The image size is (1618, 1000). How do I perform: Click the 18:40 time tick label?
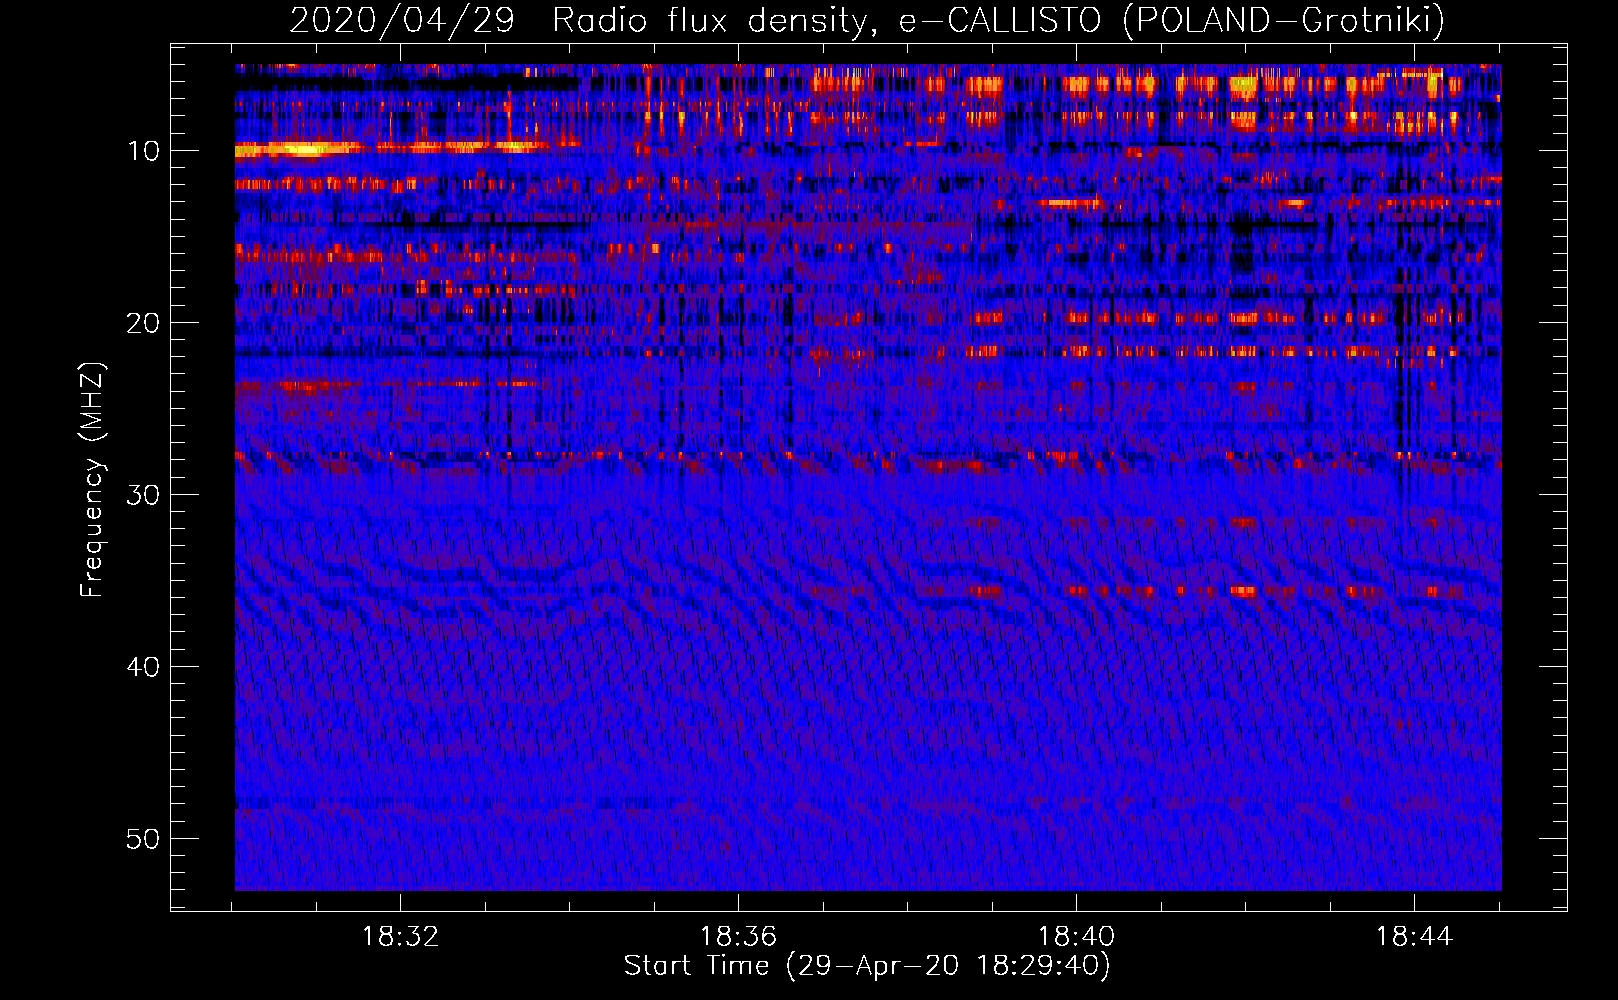(x=1076, y=937)
